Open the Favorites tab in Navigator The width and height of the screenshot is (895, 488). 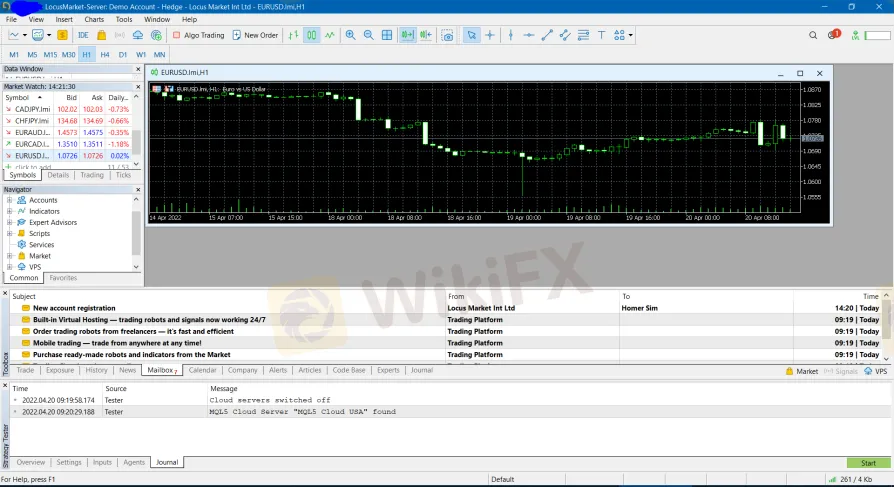pos(63,278)
